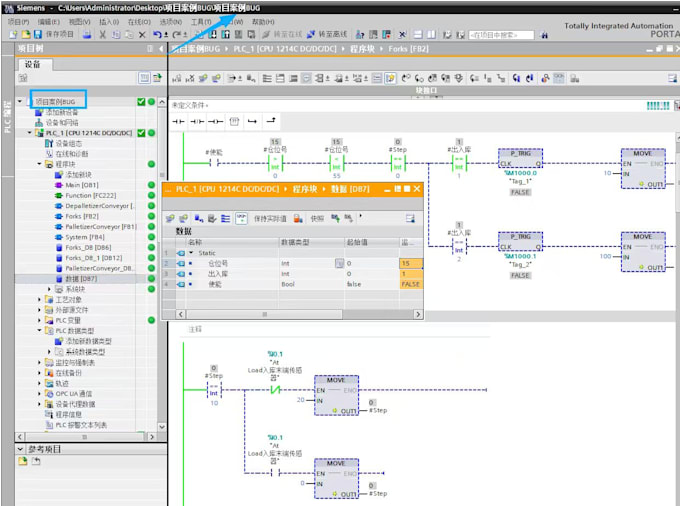The width and height of the screenshot is (680, 506).
Task: Collapse the 项目案例BUG root tree node
Action: (20, 101)
